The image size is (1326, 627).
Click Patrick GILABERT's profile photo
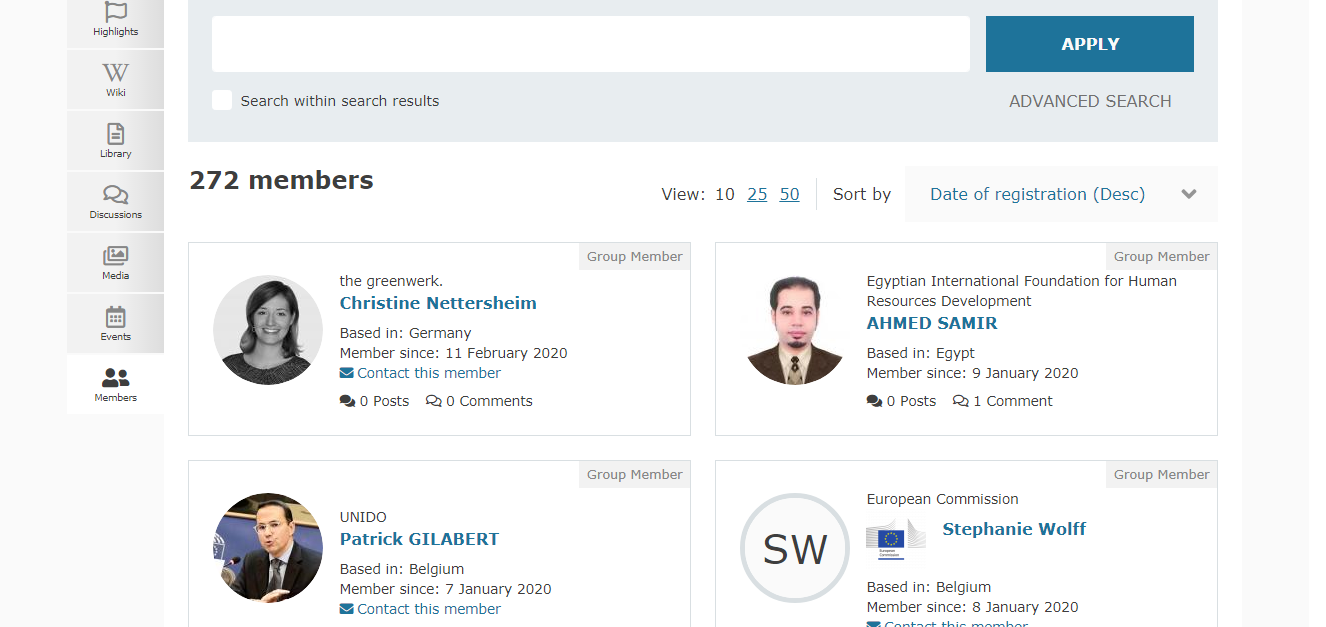[x=268, y=547]
